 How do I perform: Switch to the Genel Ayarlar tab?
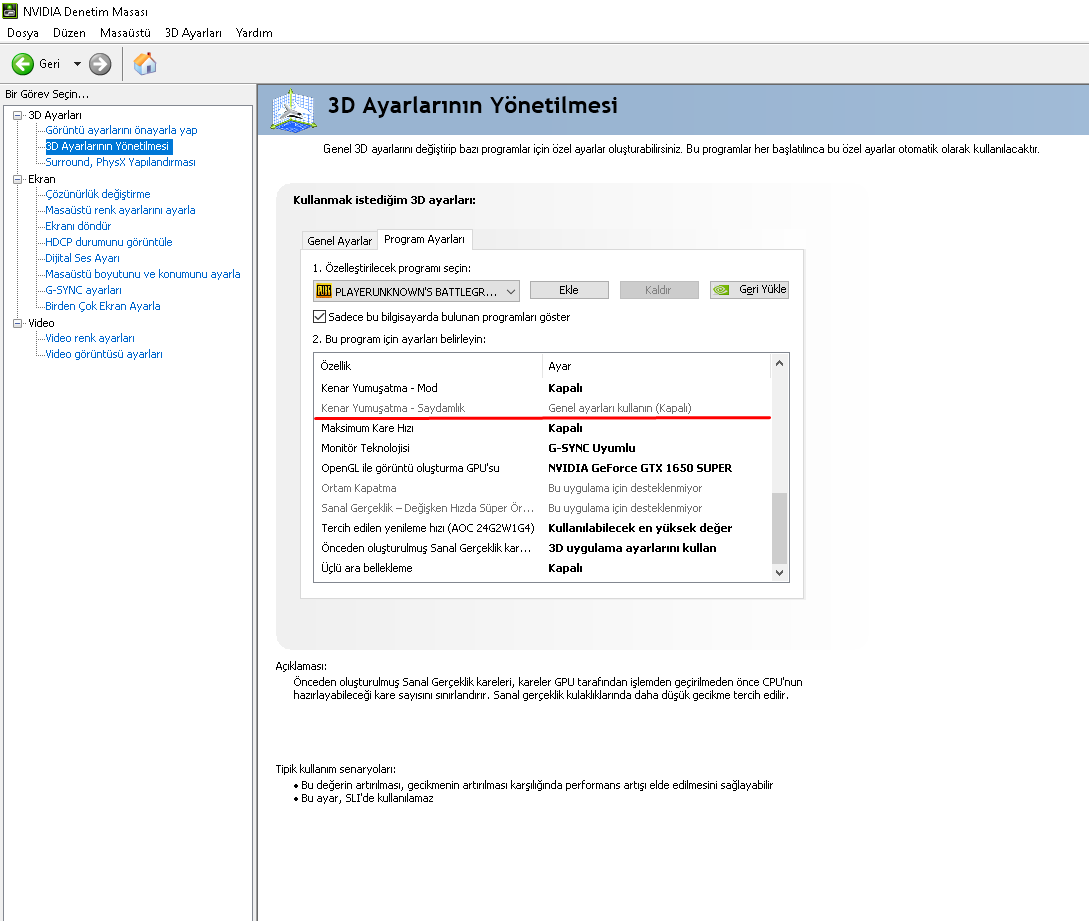pyautogui.click(x=340, y=240)
